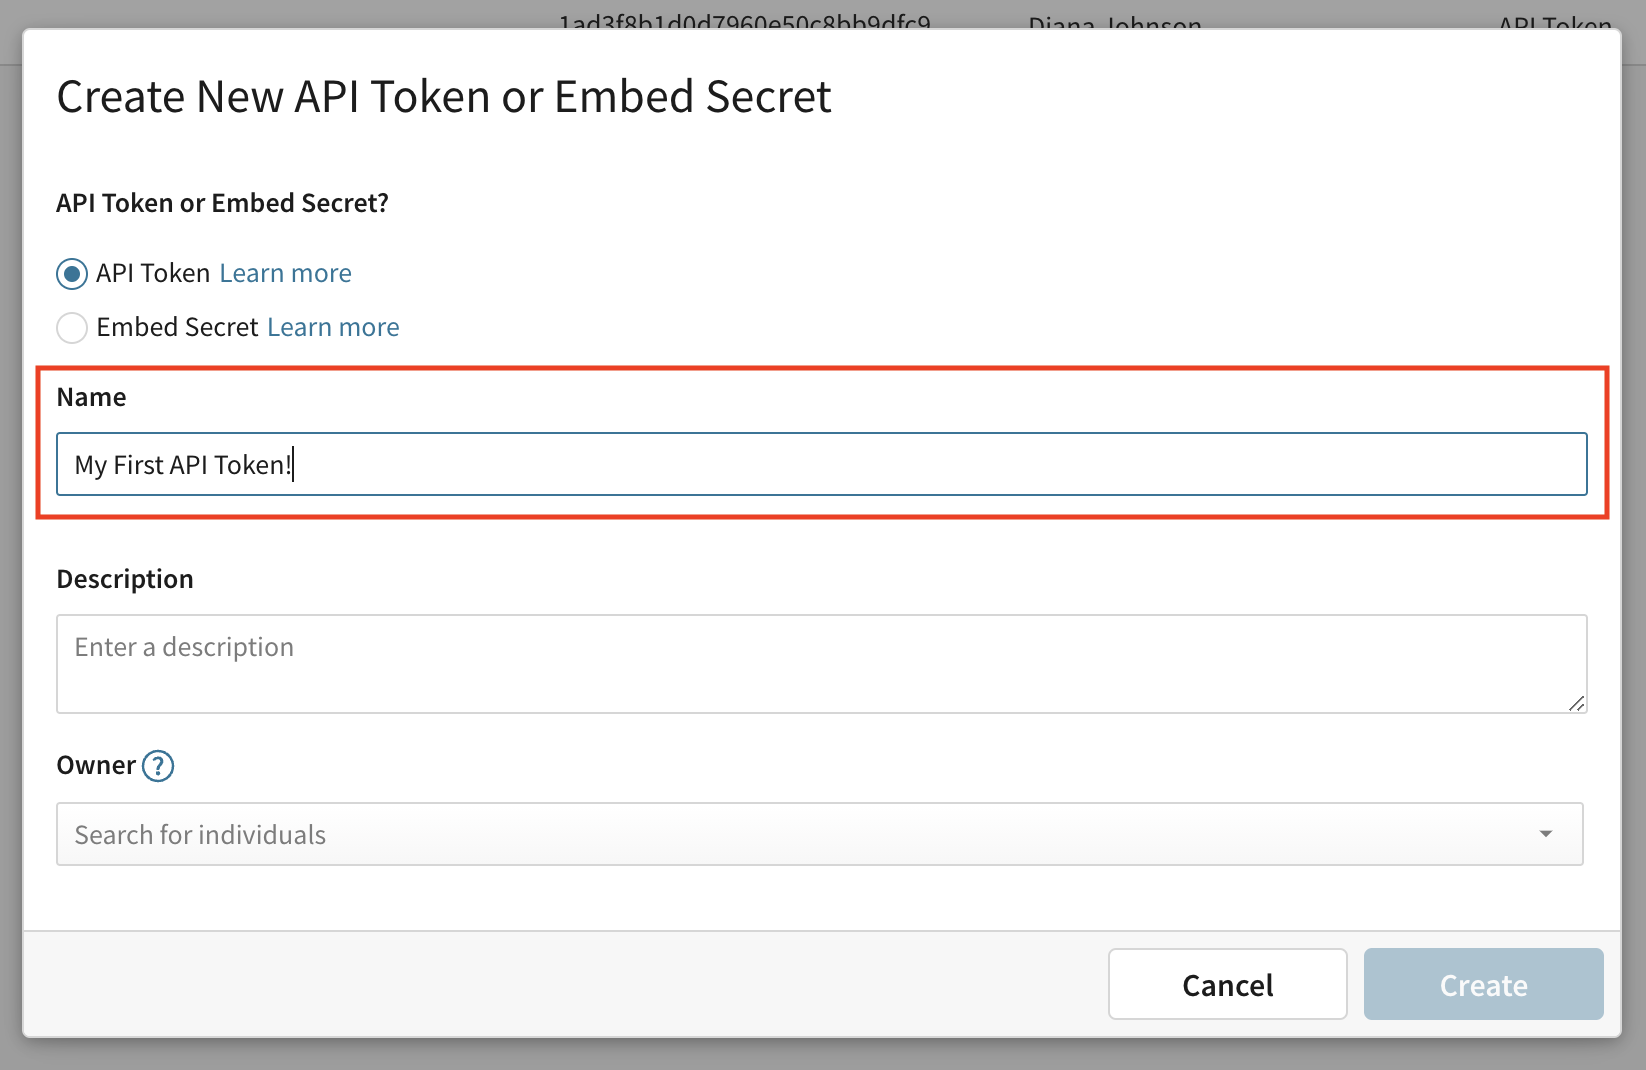This screenshot has width=1646, height=1070.
Task: Click the Embed Secret option label text
Action: click(x=177, y=328)
